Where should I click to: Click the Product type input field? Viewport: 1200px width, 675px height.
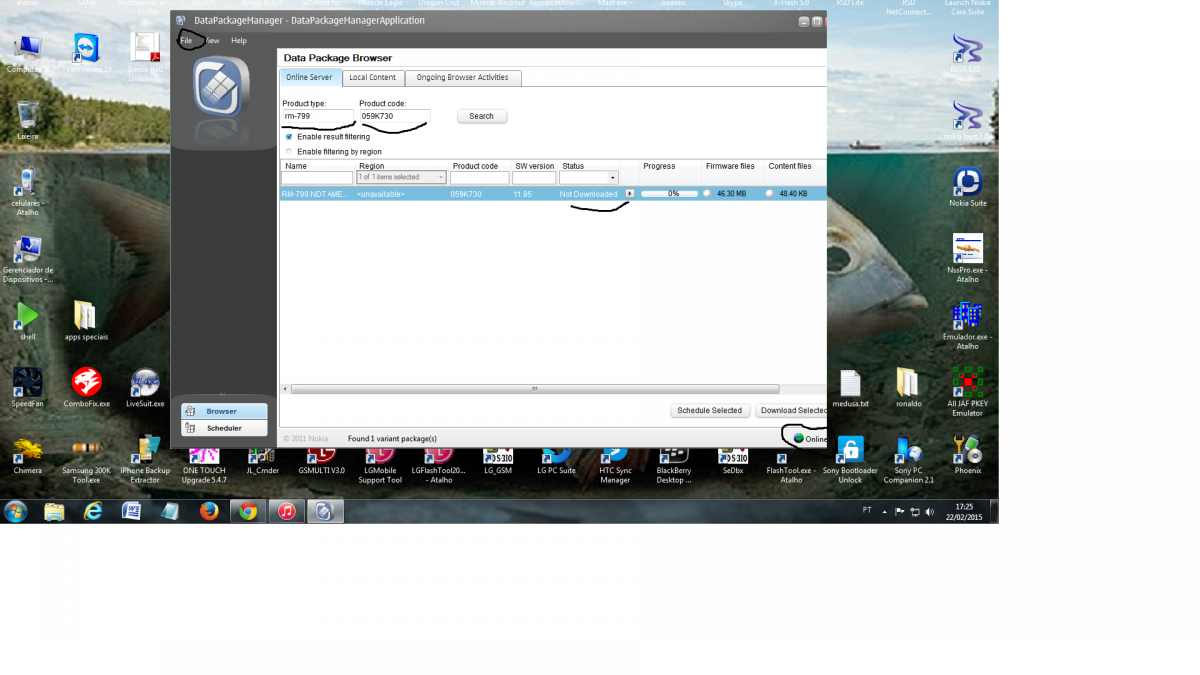coord(318,116)
